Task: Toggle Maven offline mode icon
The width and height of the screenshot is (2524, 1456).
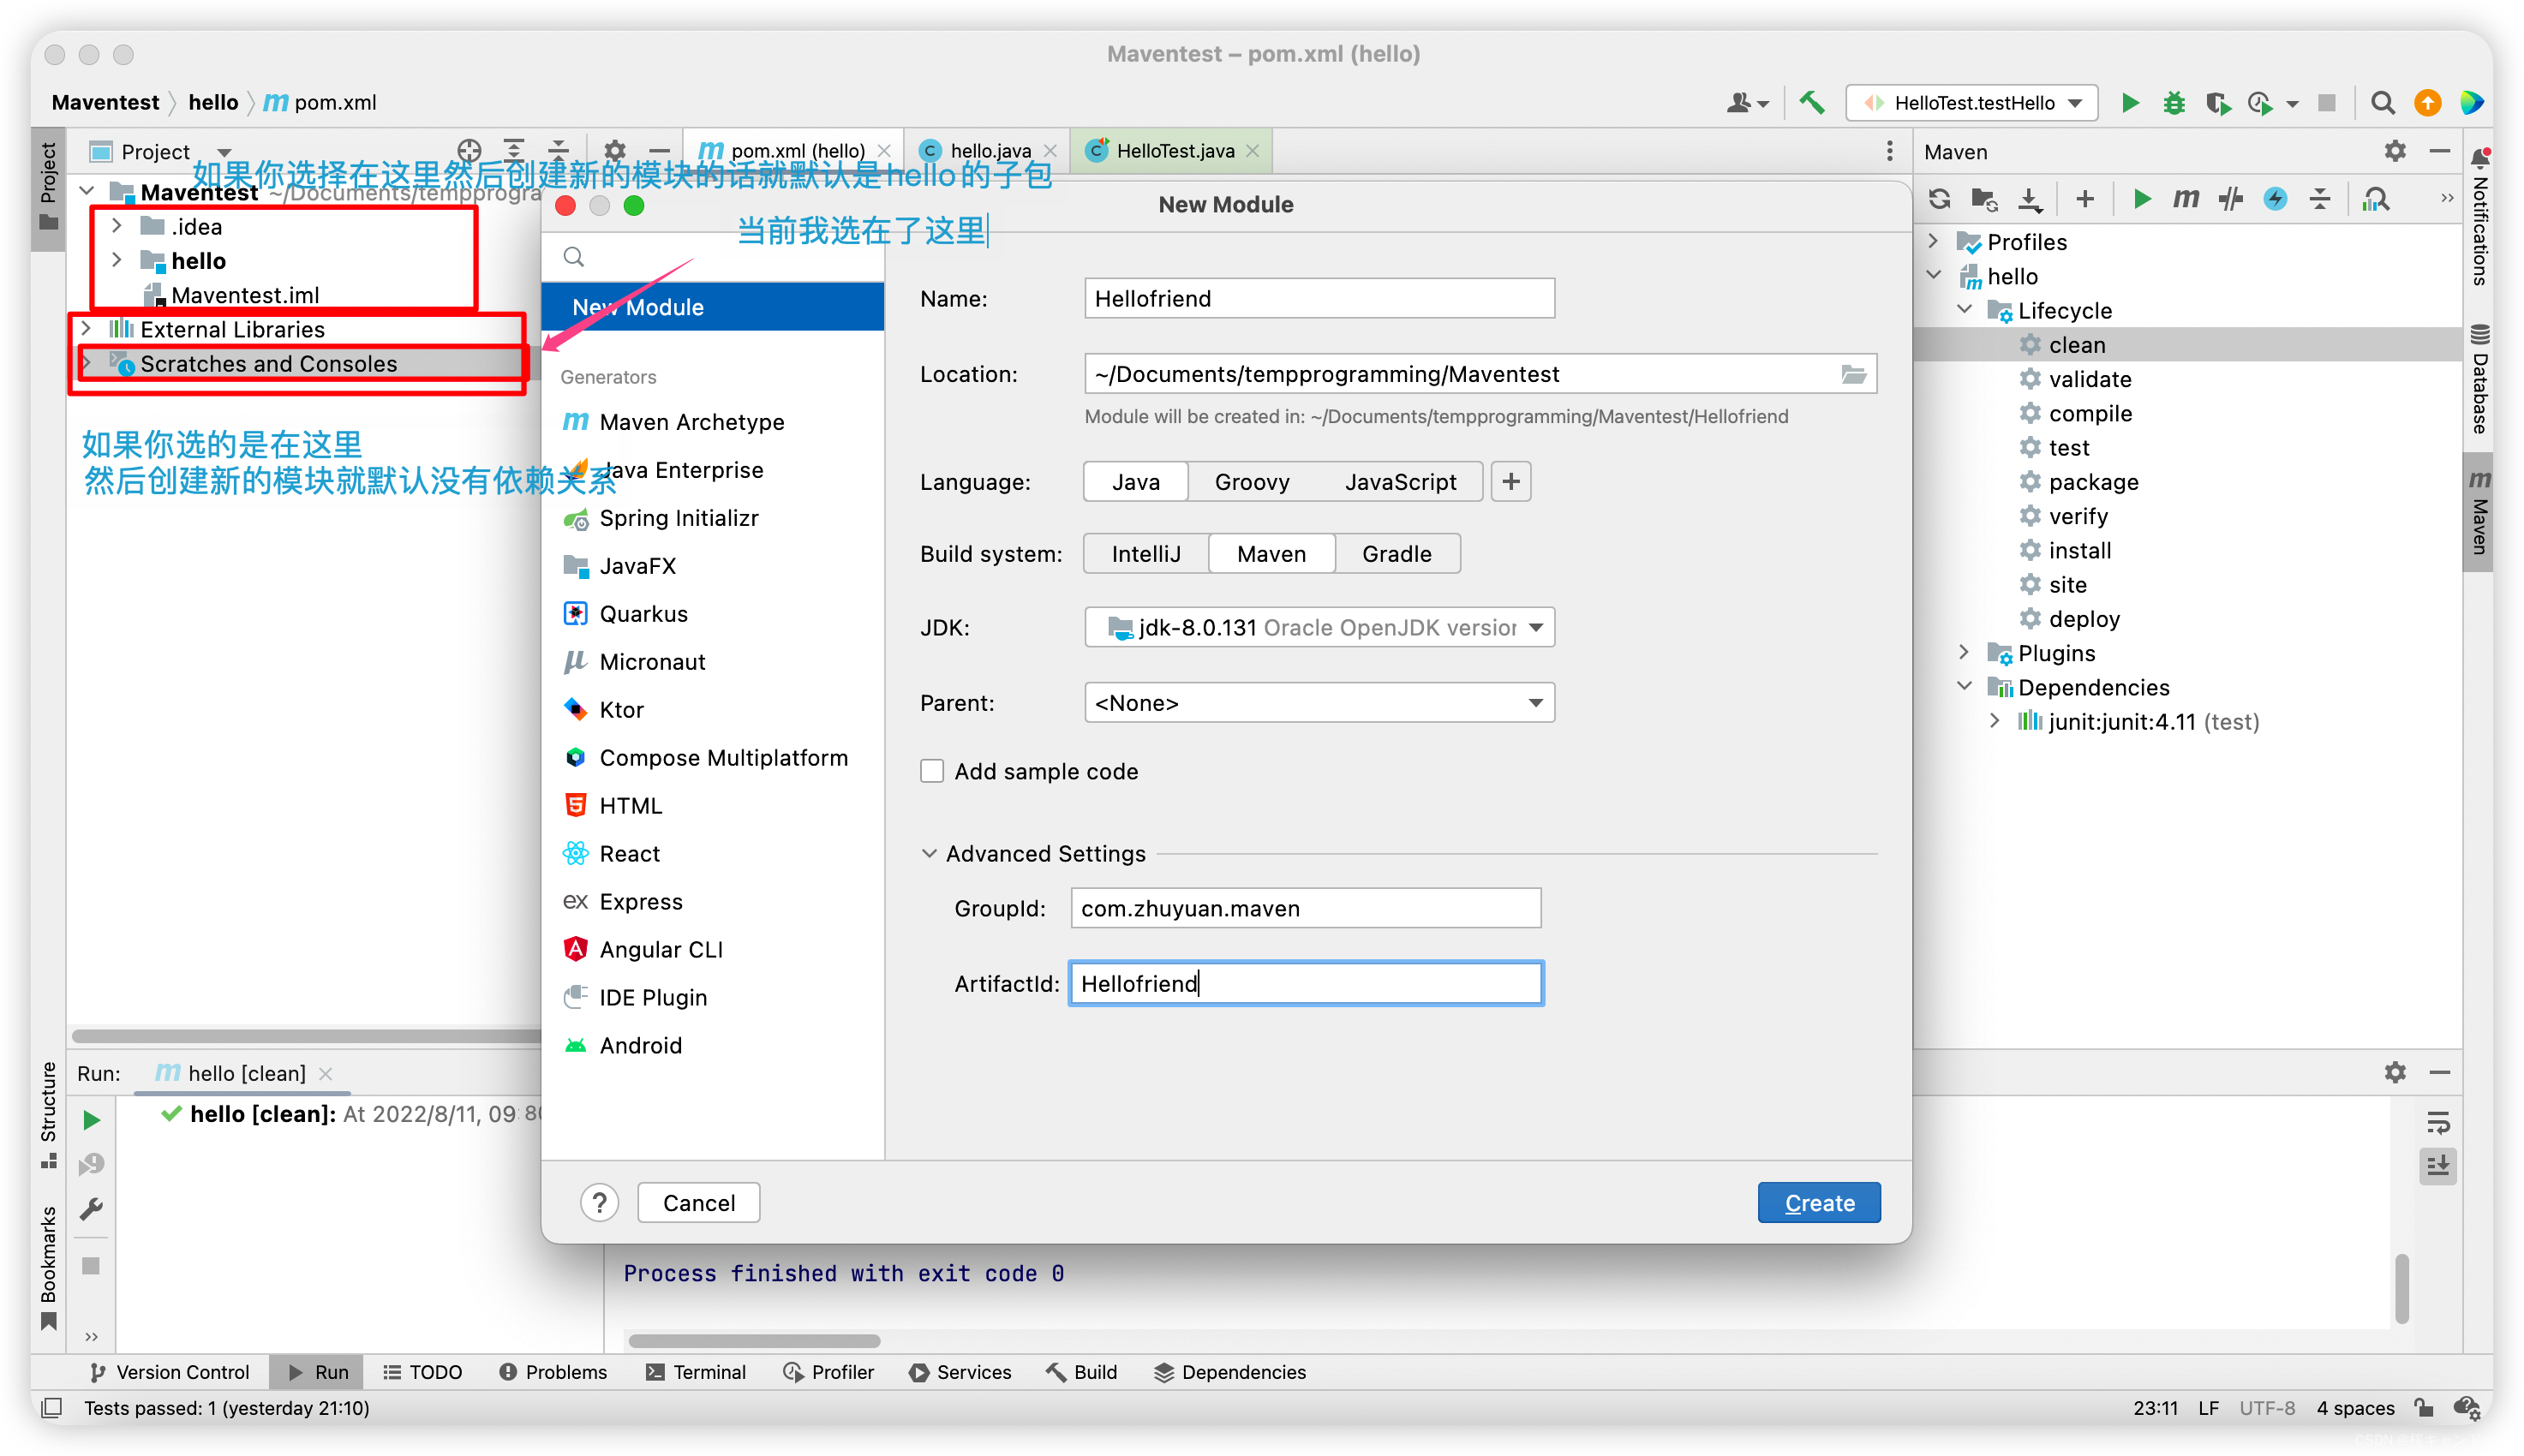Action: [x=2230, y=199]
